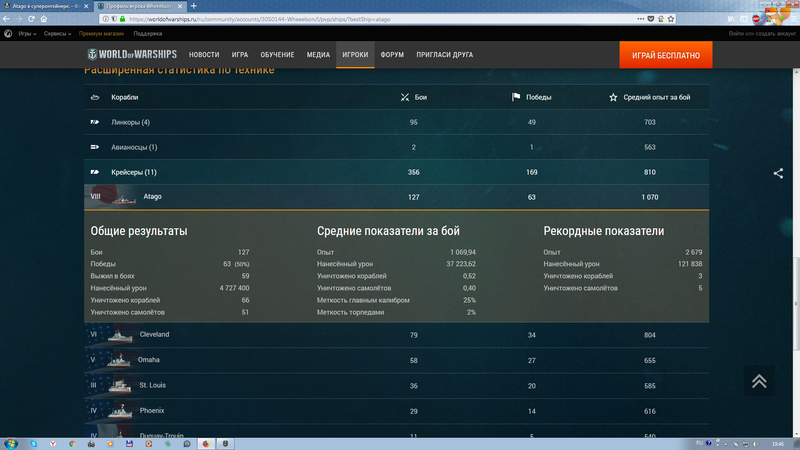Open Adblock Plus extension
The height and width of the screenshot is (450, 800).
(x=756, y=19)
